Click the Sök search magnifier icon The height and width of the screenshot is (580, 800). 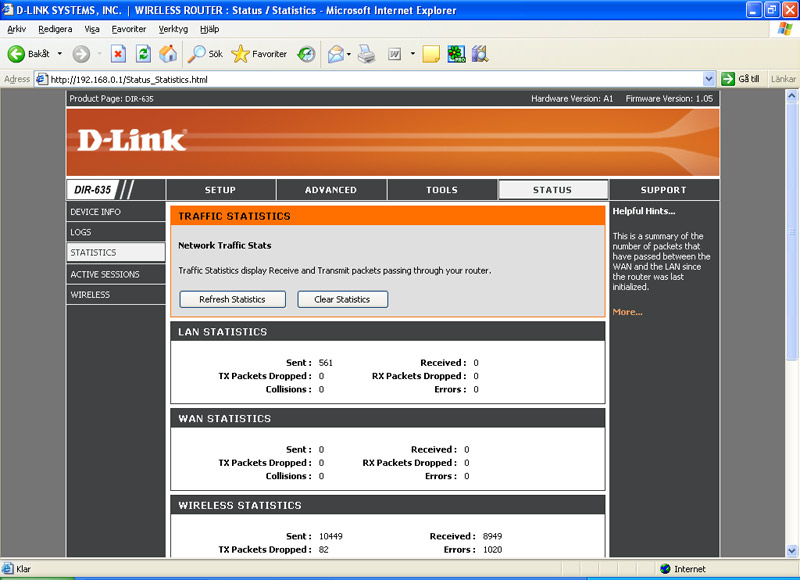click(196, 54)
